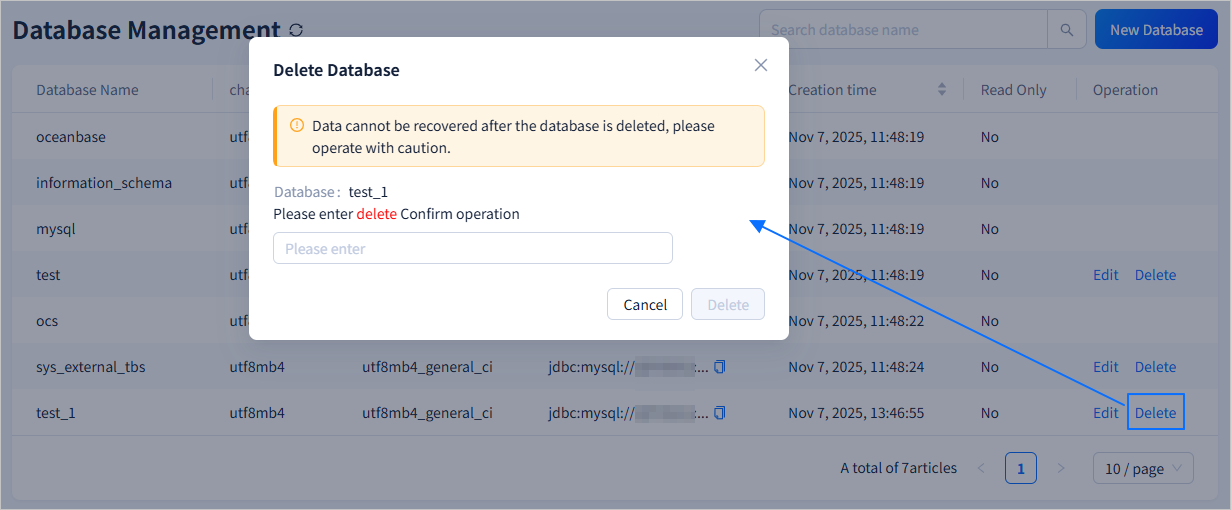Click the oceanbase database name
The image size is (1231, 510).
click(x=71, y=137)
